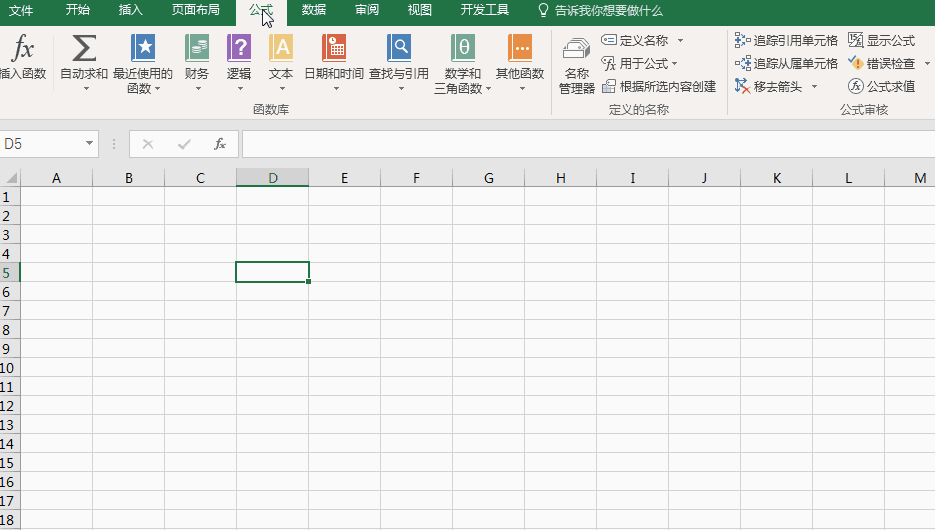This screenshot has width=935, height=530.
Task: Switch to the Insert (插入) tab
Action: pos(131,10)
